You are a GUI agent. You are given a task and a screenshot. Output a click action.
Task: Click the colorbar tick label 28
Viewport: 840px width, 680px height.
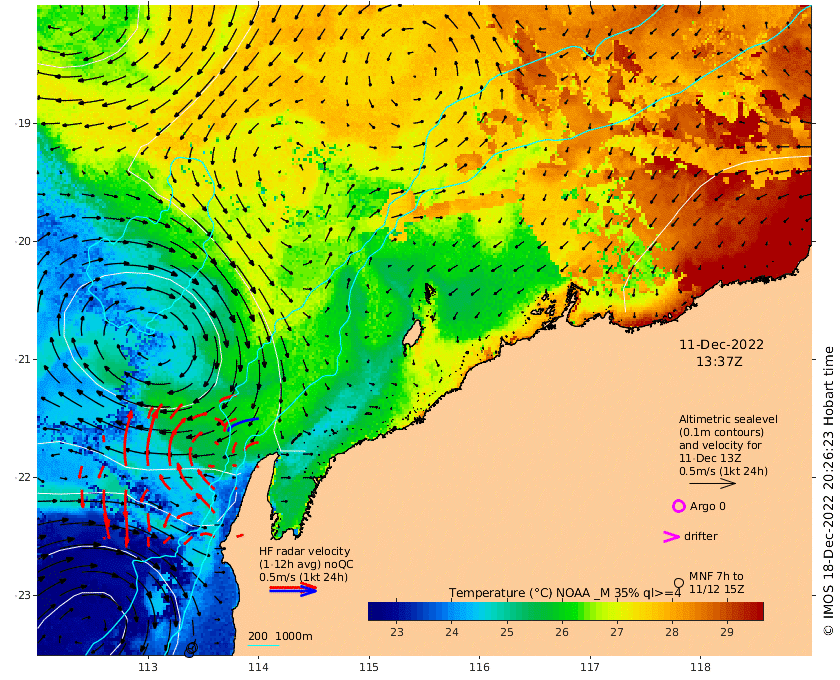[x=672, y=632]
